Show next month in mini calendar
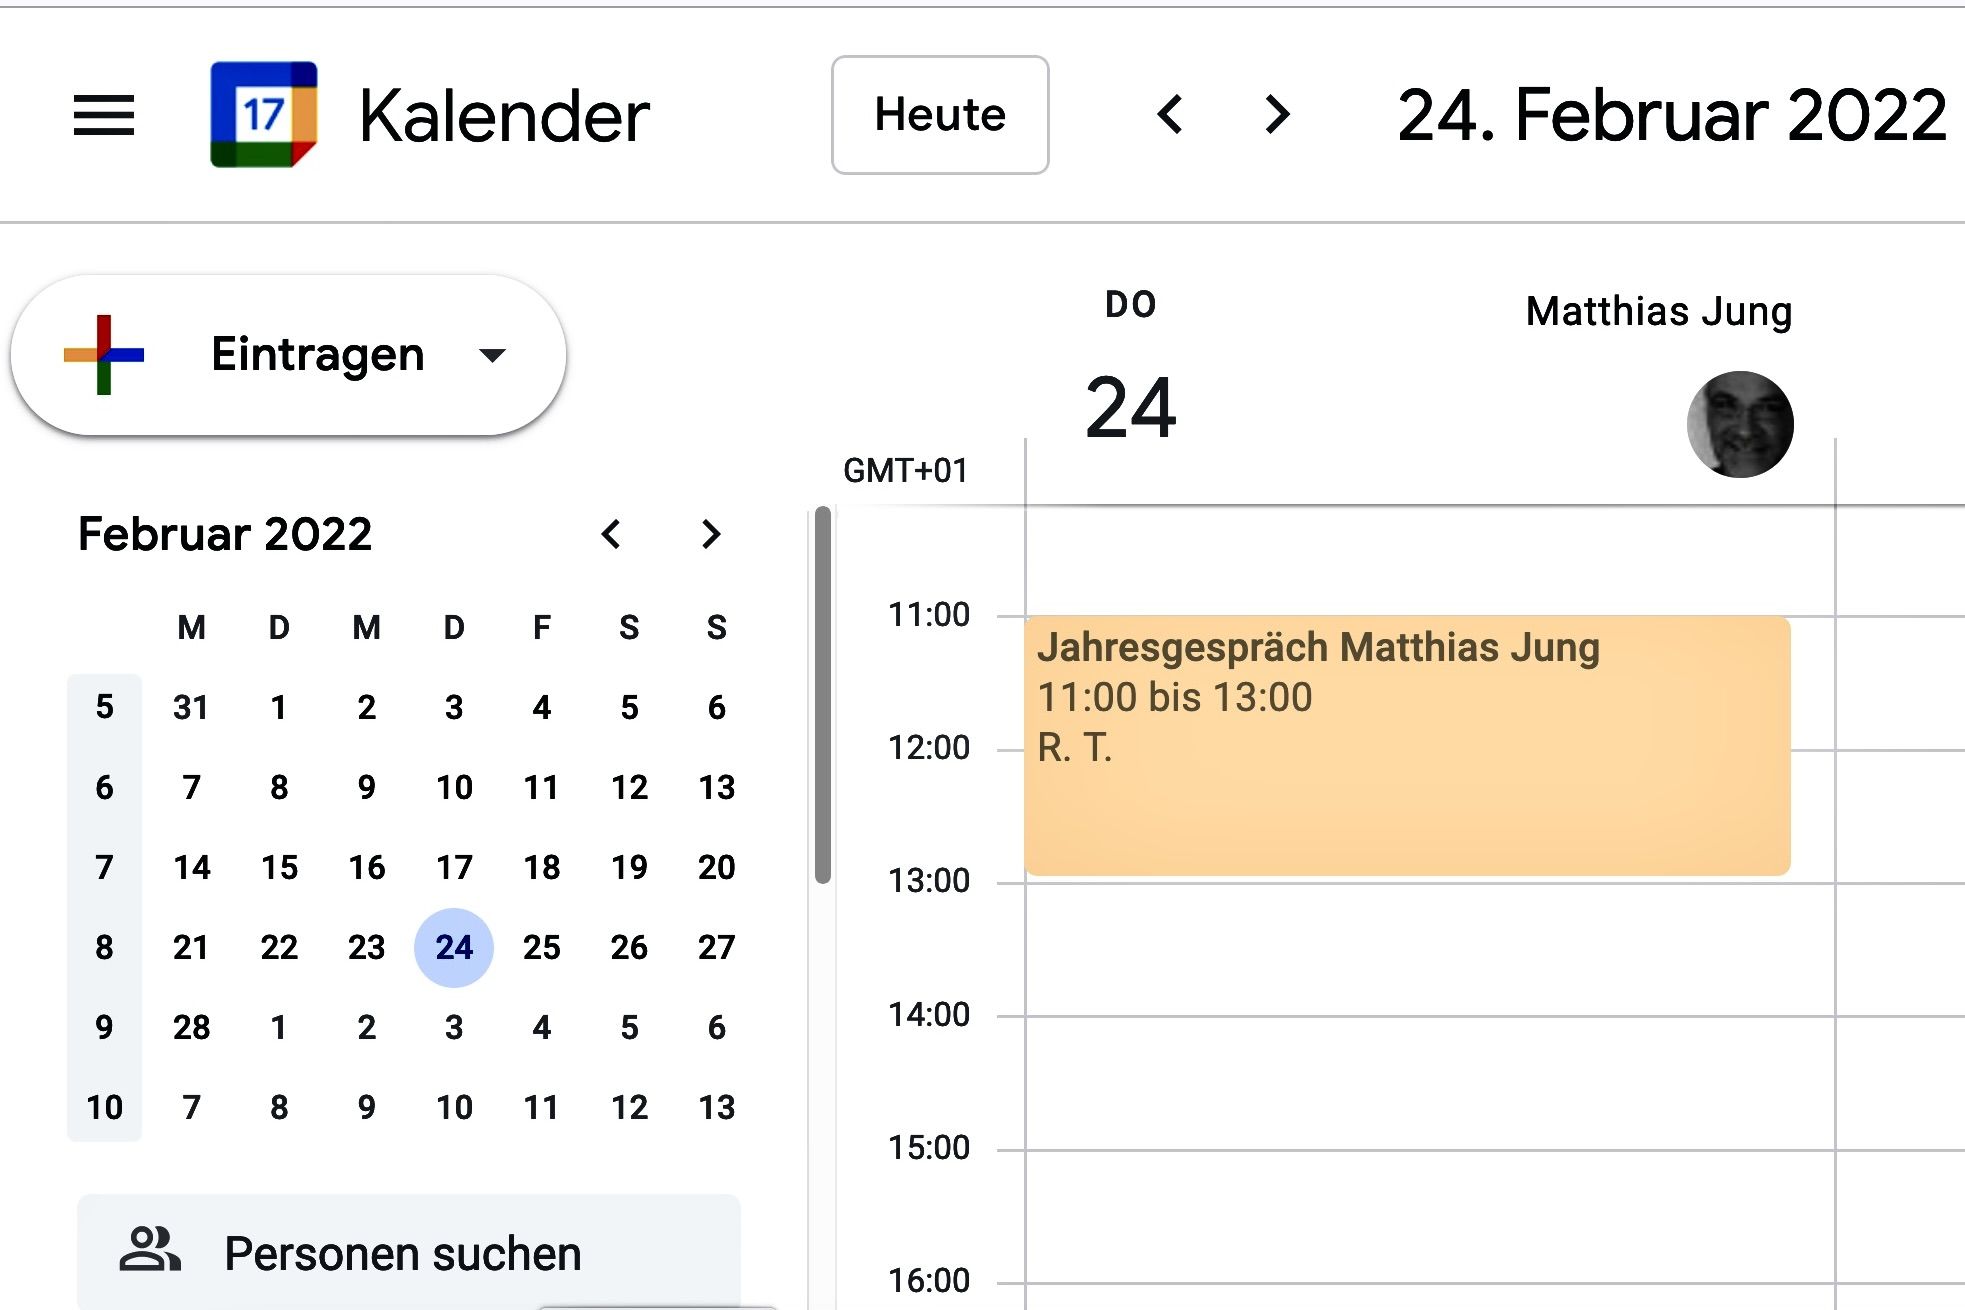Viewport: 1965px width, 1310px height. point(711,534)
